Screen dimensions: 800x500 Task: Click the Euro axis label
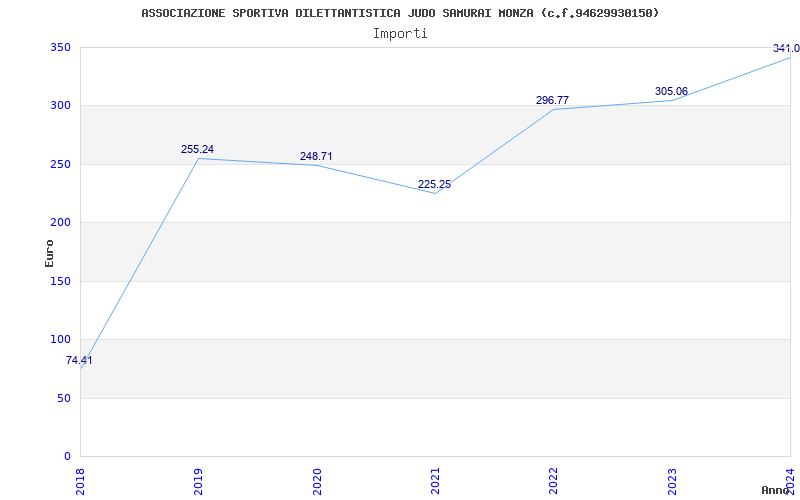pos(49,253)
